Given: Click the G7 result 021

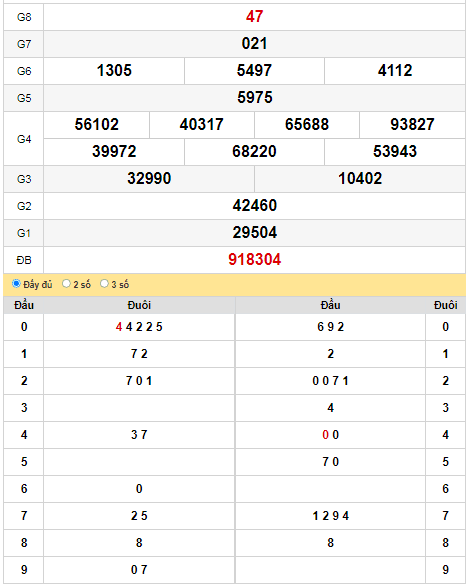Looking at the screenshot, I should [x=255, y=44].
